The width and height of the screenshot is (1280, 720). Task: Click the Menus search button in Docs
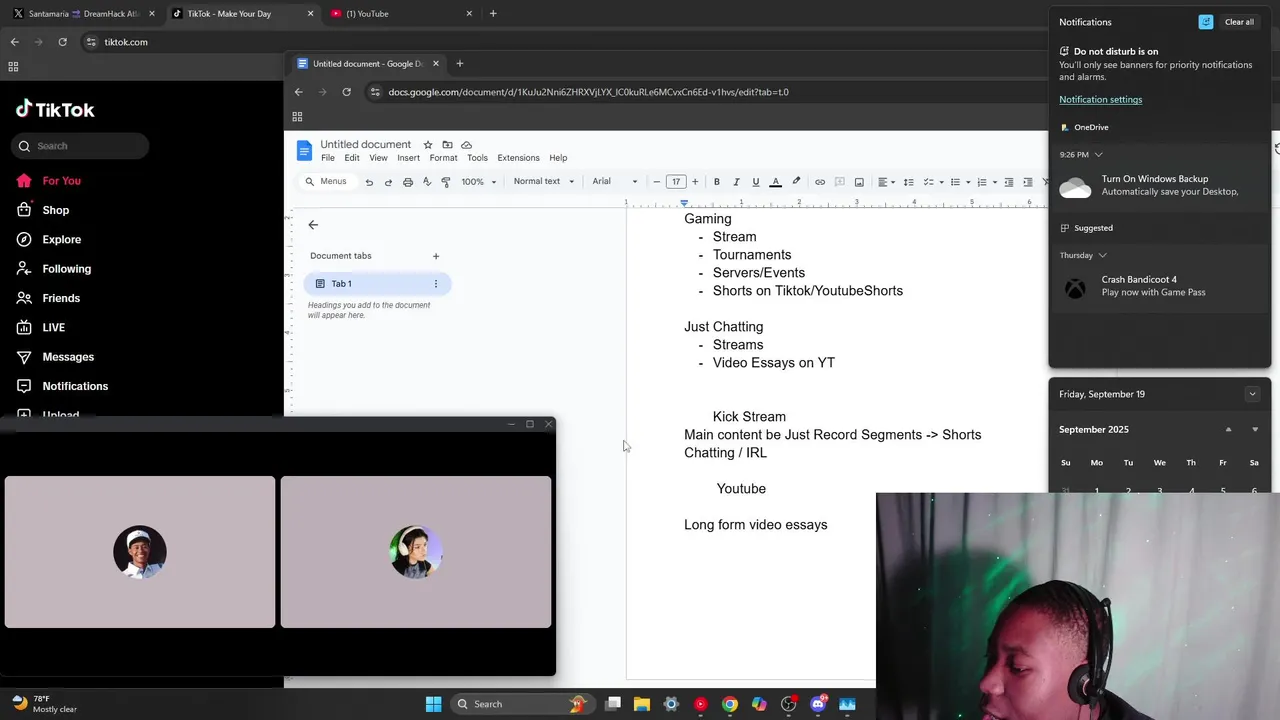point(327,182)
